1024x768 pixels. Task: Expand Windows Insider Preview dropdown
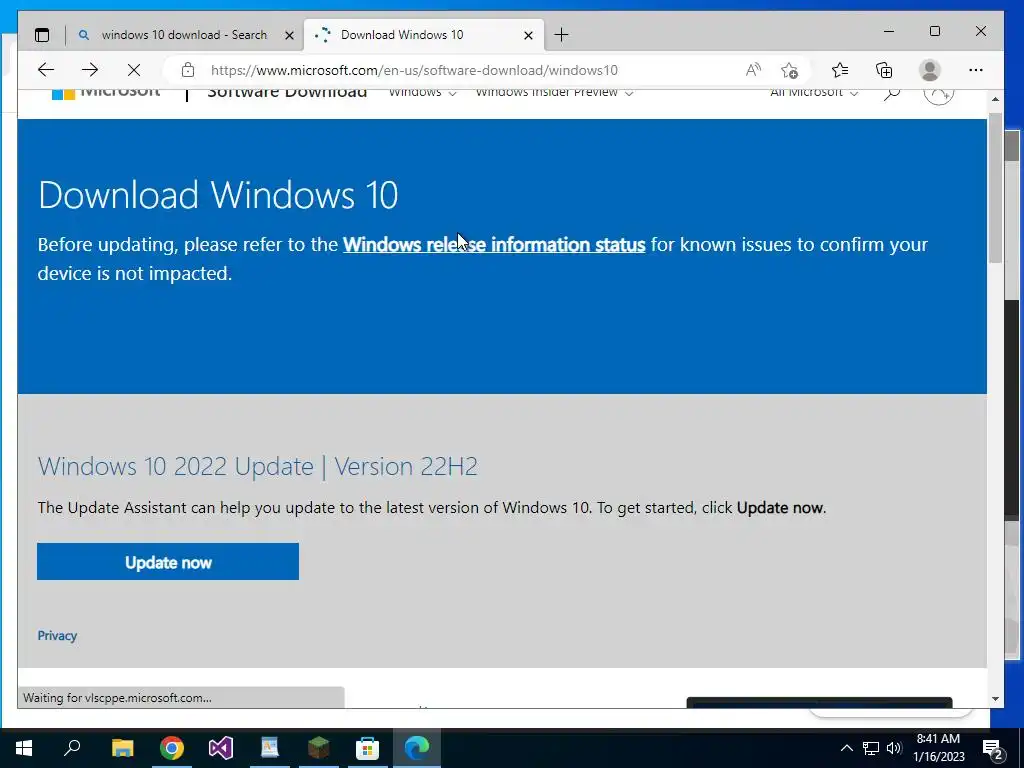pos(554,92)
